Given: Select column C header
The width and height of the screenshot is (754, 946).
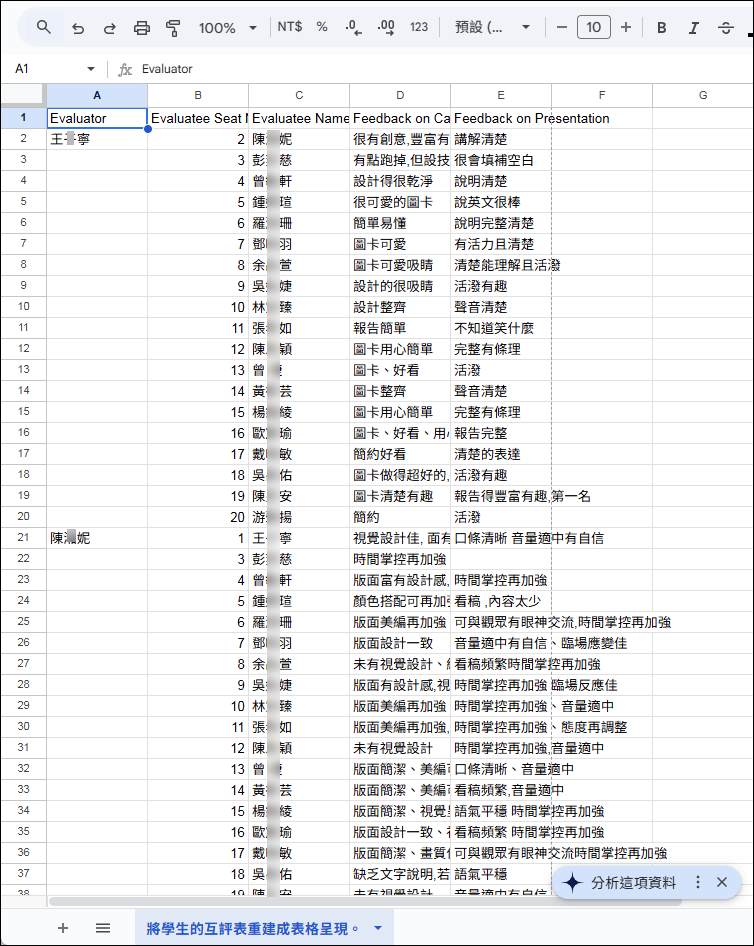Looking at the screenshot, I should click(299, 95).
